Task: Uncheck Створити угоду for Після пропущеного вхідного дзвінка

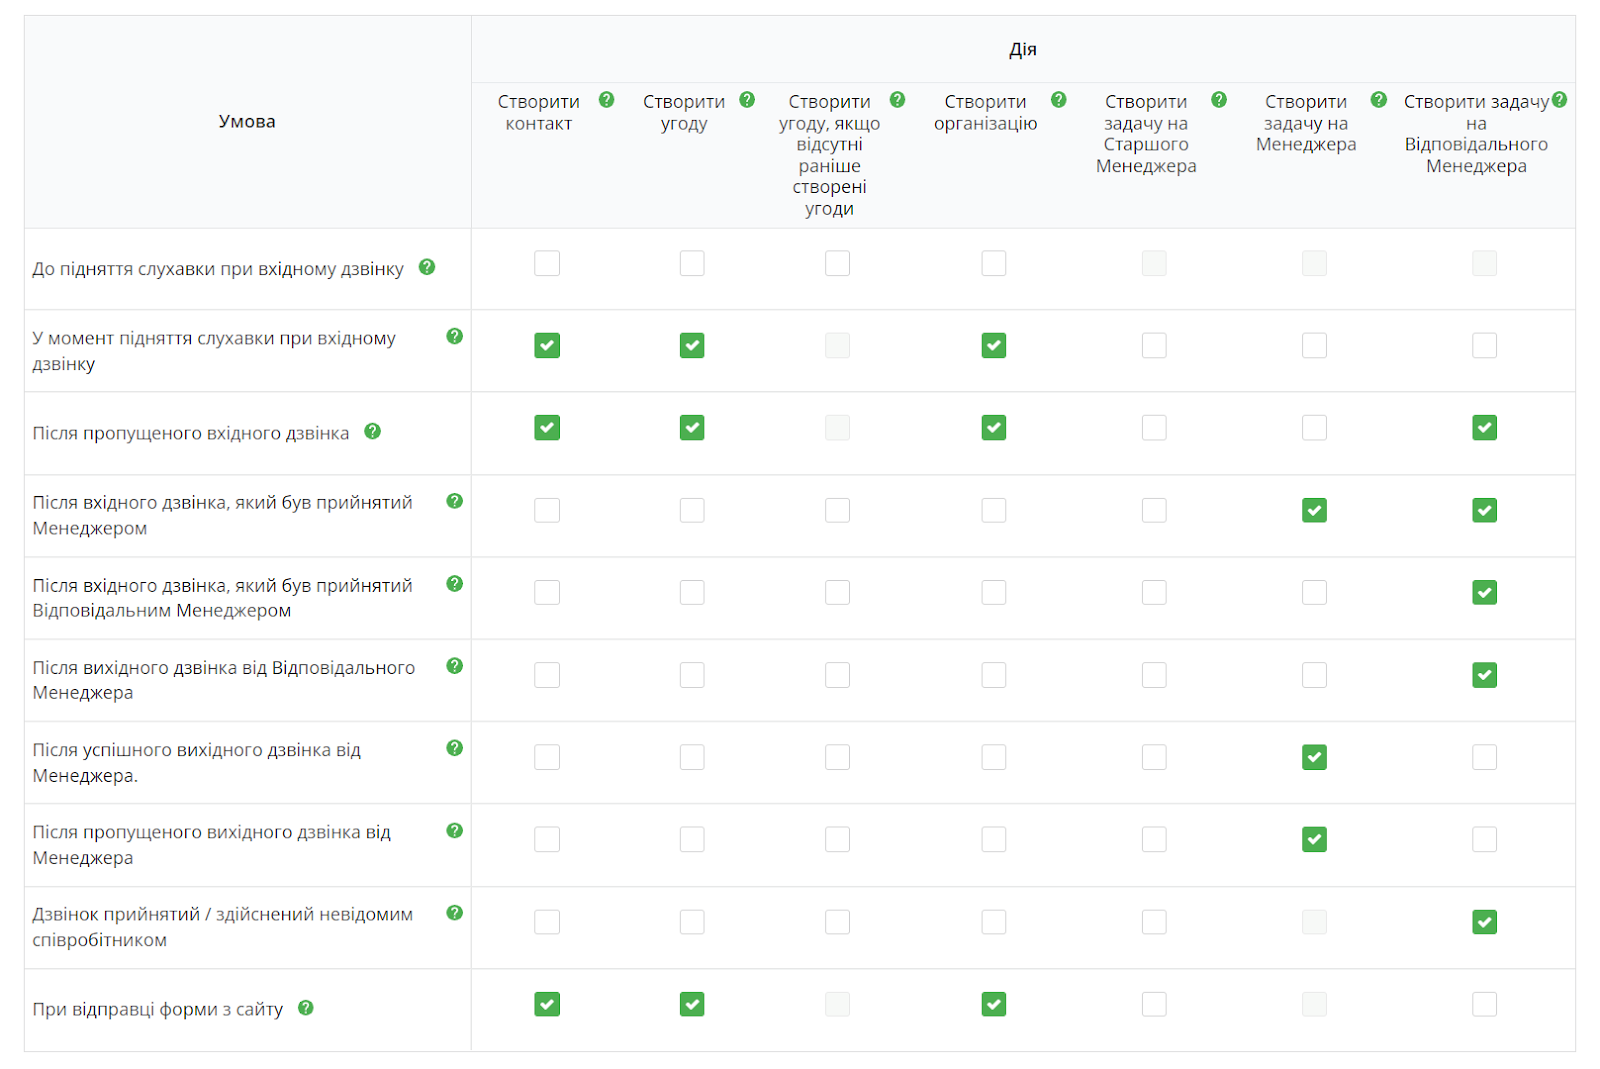Action: tap(692, 428)
